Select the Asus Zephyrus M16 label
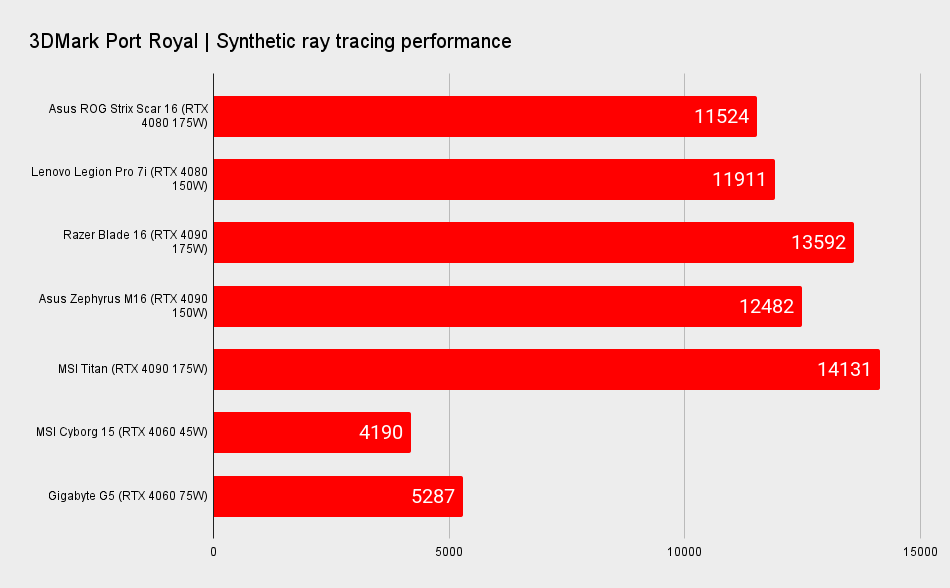The width and height of the screenshot is (950, 588). tap(123, 306)
